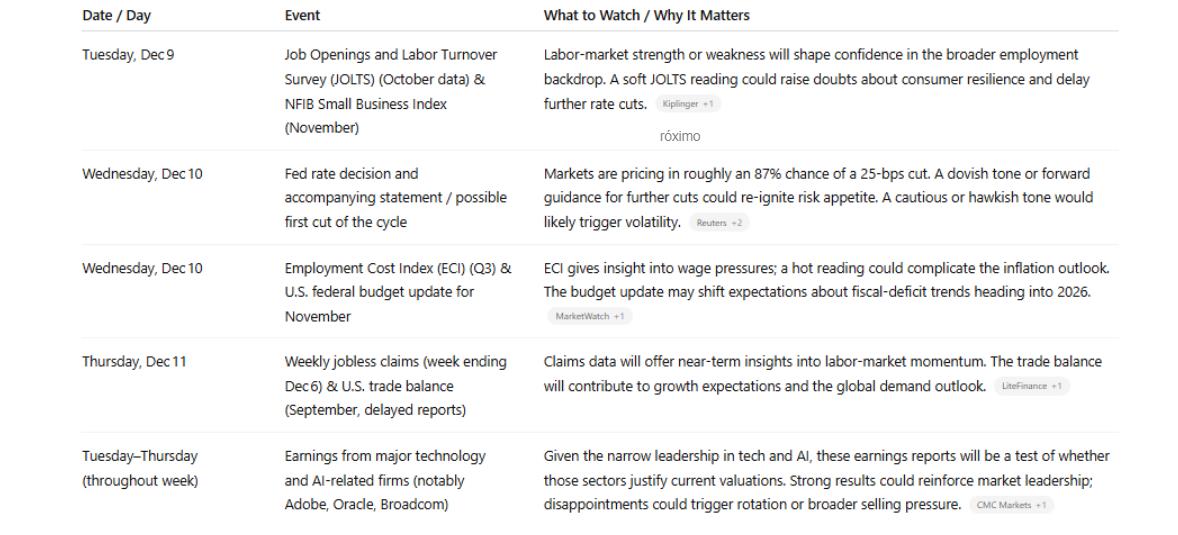Click the Weekly jobless claims event cell

tap(395, 386)
